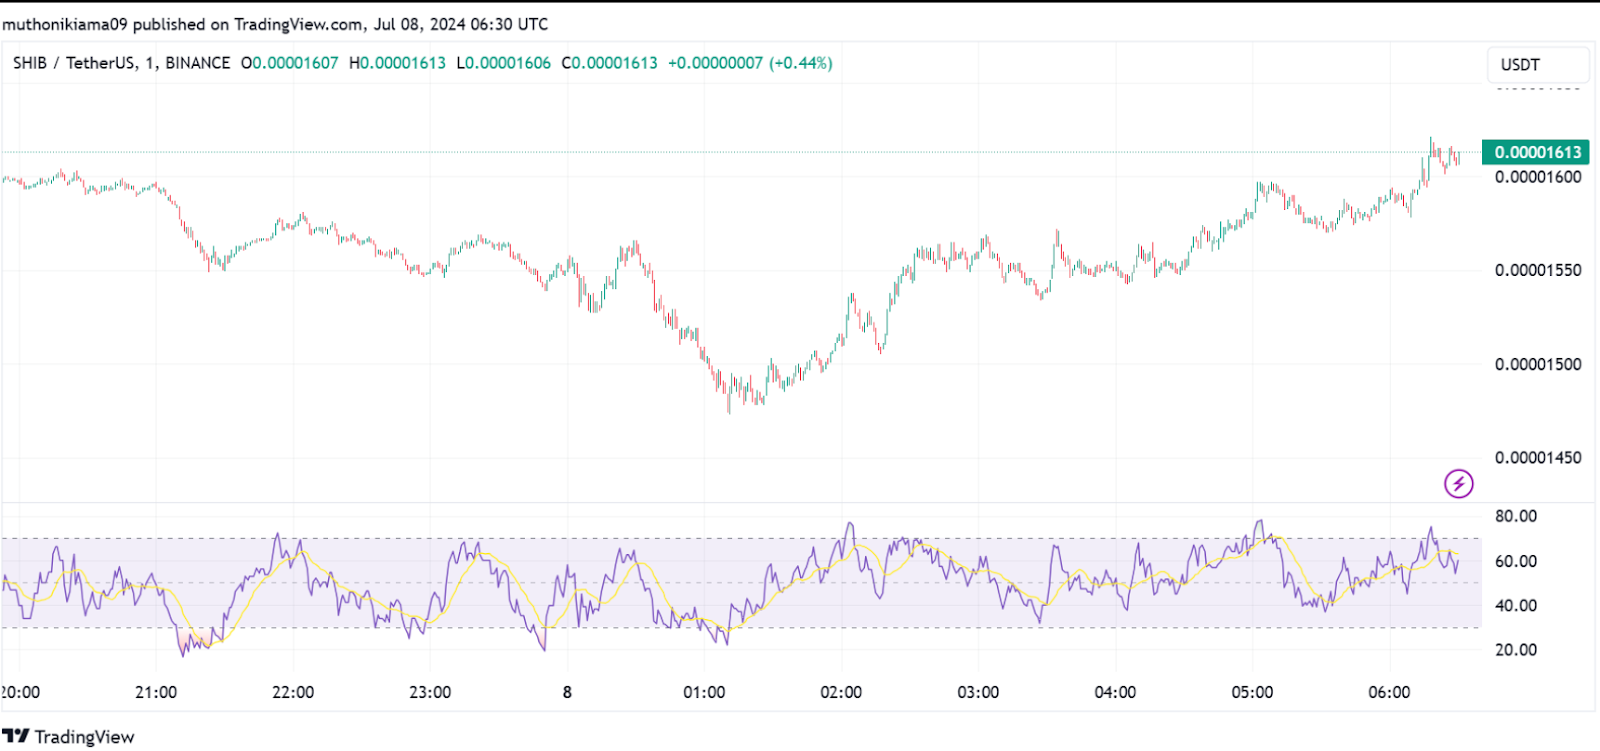Click the open value O0.00001607
The height and width of the screenshot is (751, 1600).
coord(290,63)
